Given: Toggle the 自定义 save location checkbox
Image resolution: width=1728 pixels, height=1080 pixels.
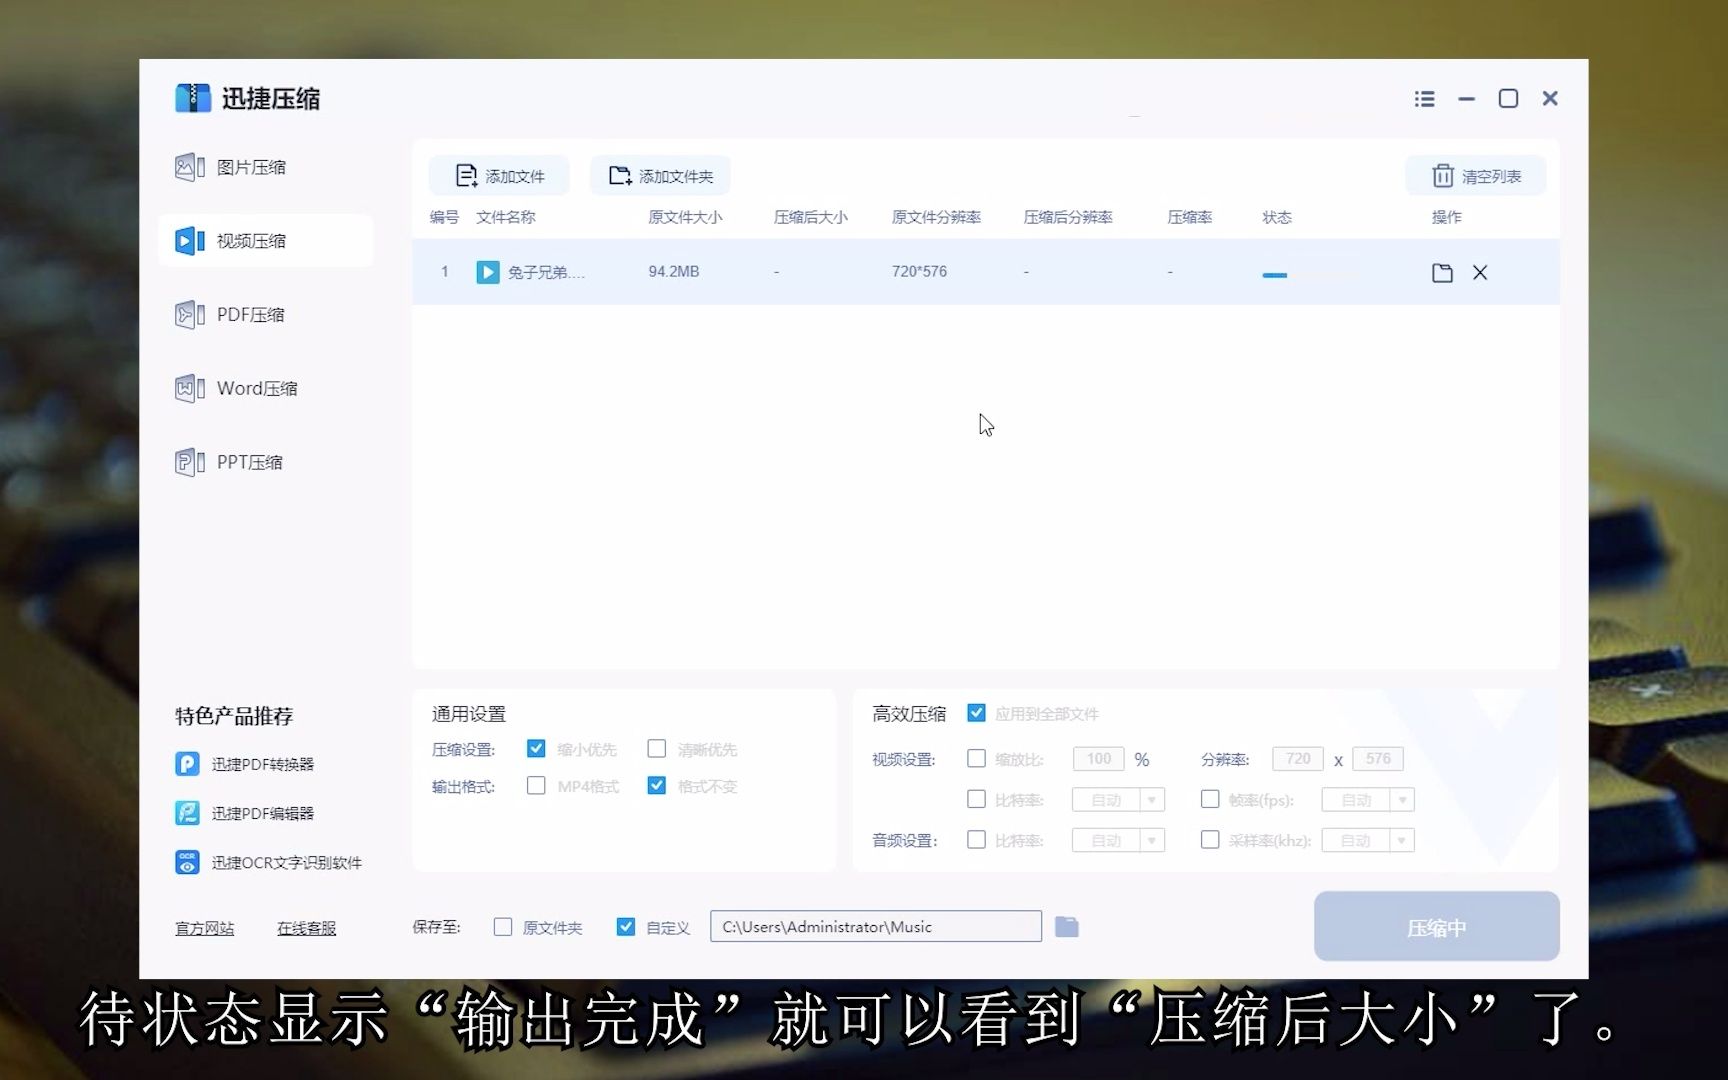Looking at the screenshot, I should coord(626,927).
